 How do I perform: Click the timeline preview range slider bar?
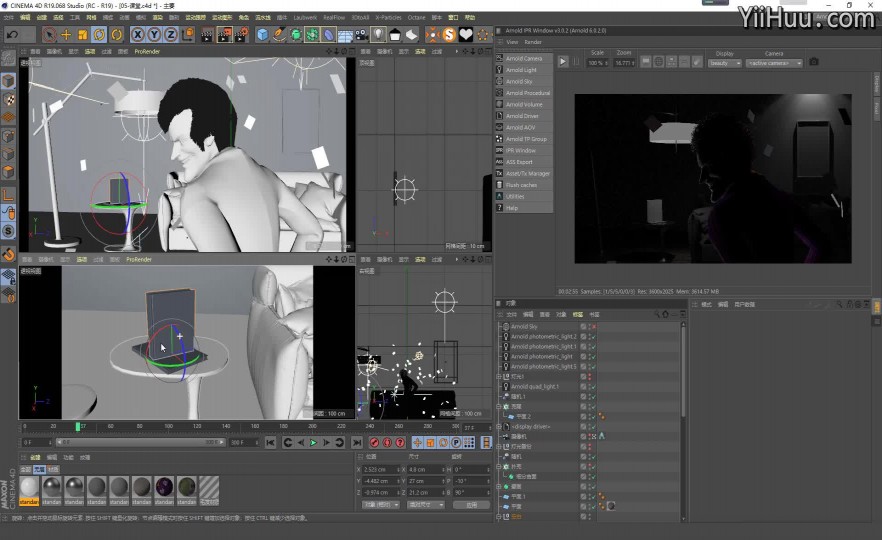[141, 443]
